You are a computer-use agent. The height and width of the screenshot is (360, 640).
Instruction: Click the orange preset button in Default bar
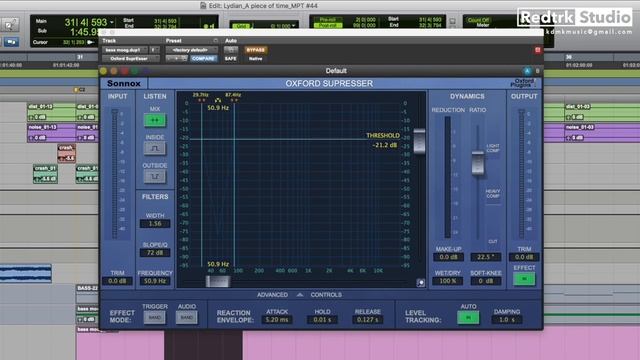tap(114, 71)
